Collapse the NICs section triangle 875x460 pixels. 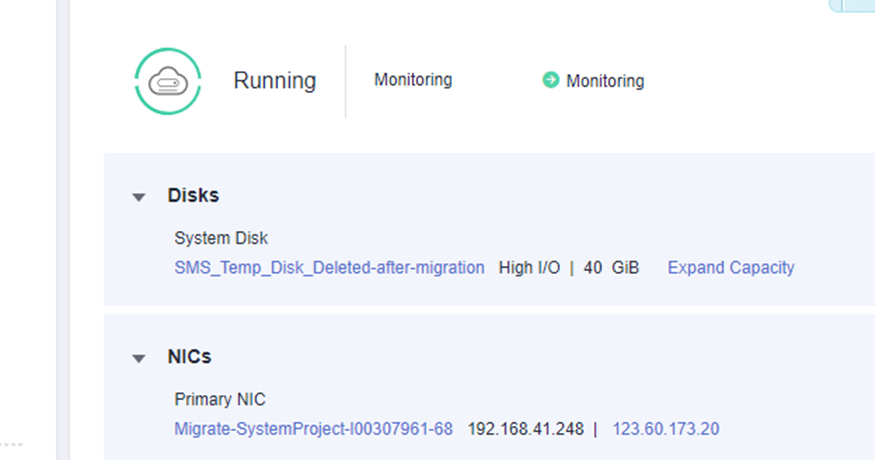[x=139, y=358]
